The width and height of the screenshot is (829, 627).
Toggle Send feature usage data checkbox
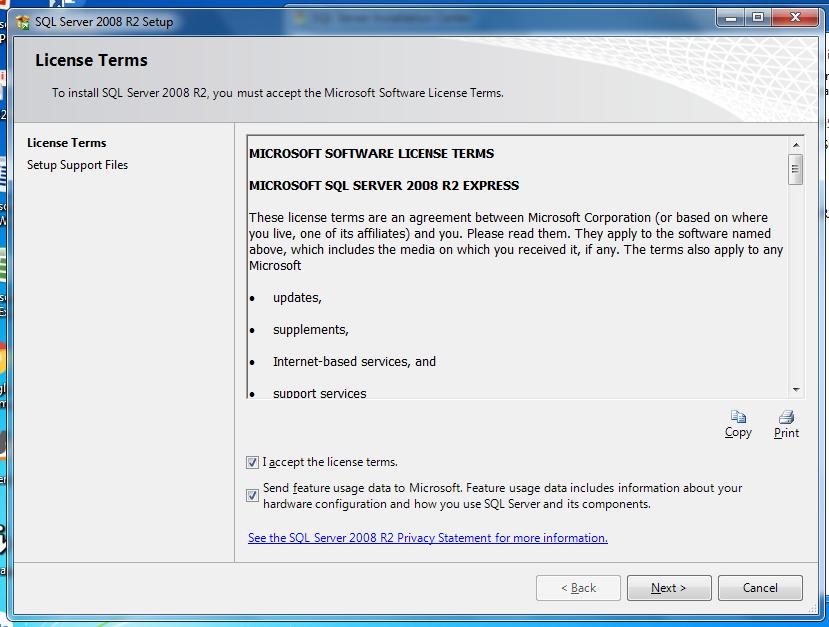click(252, 495)
